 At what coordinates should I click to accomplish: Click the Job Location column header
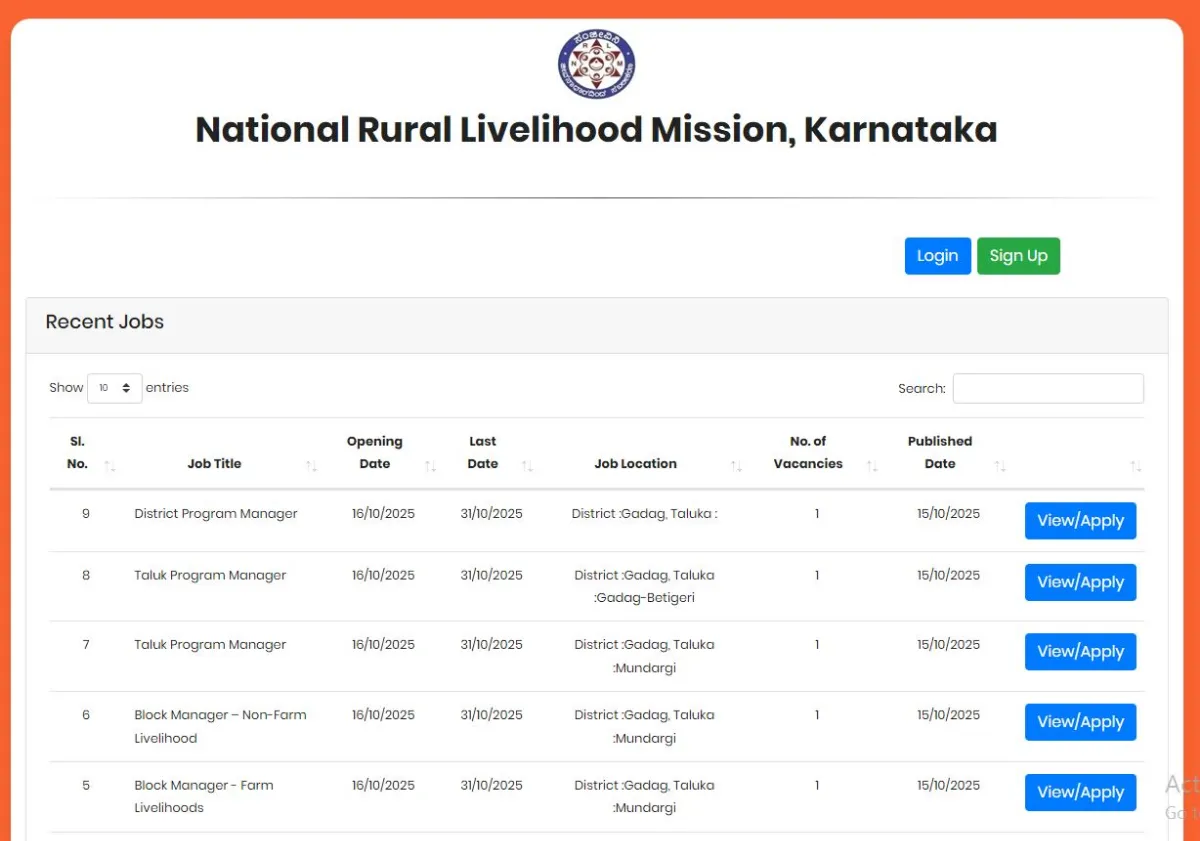pos(636,464)
